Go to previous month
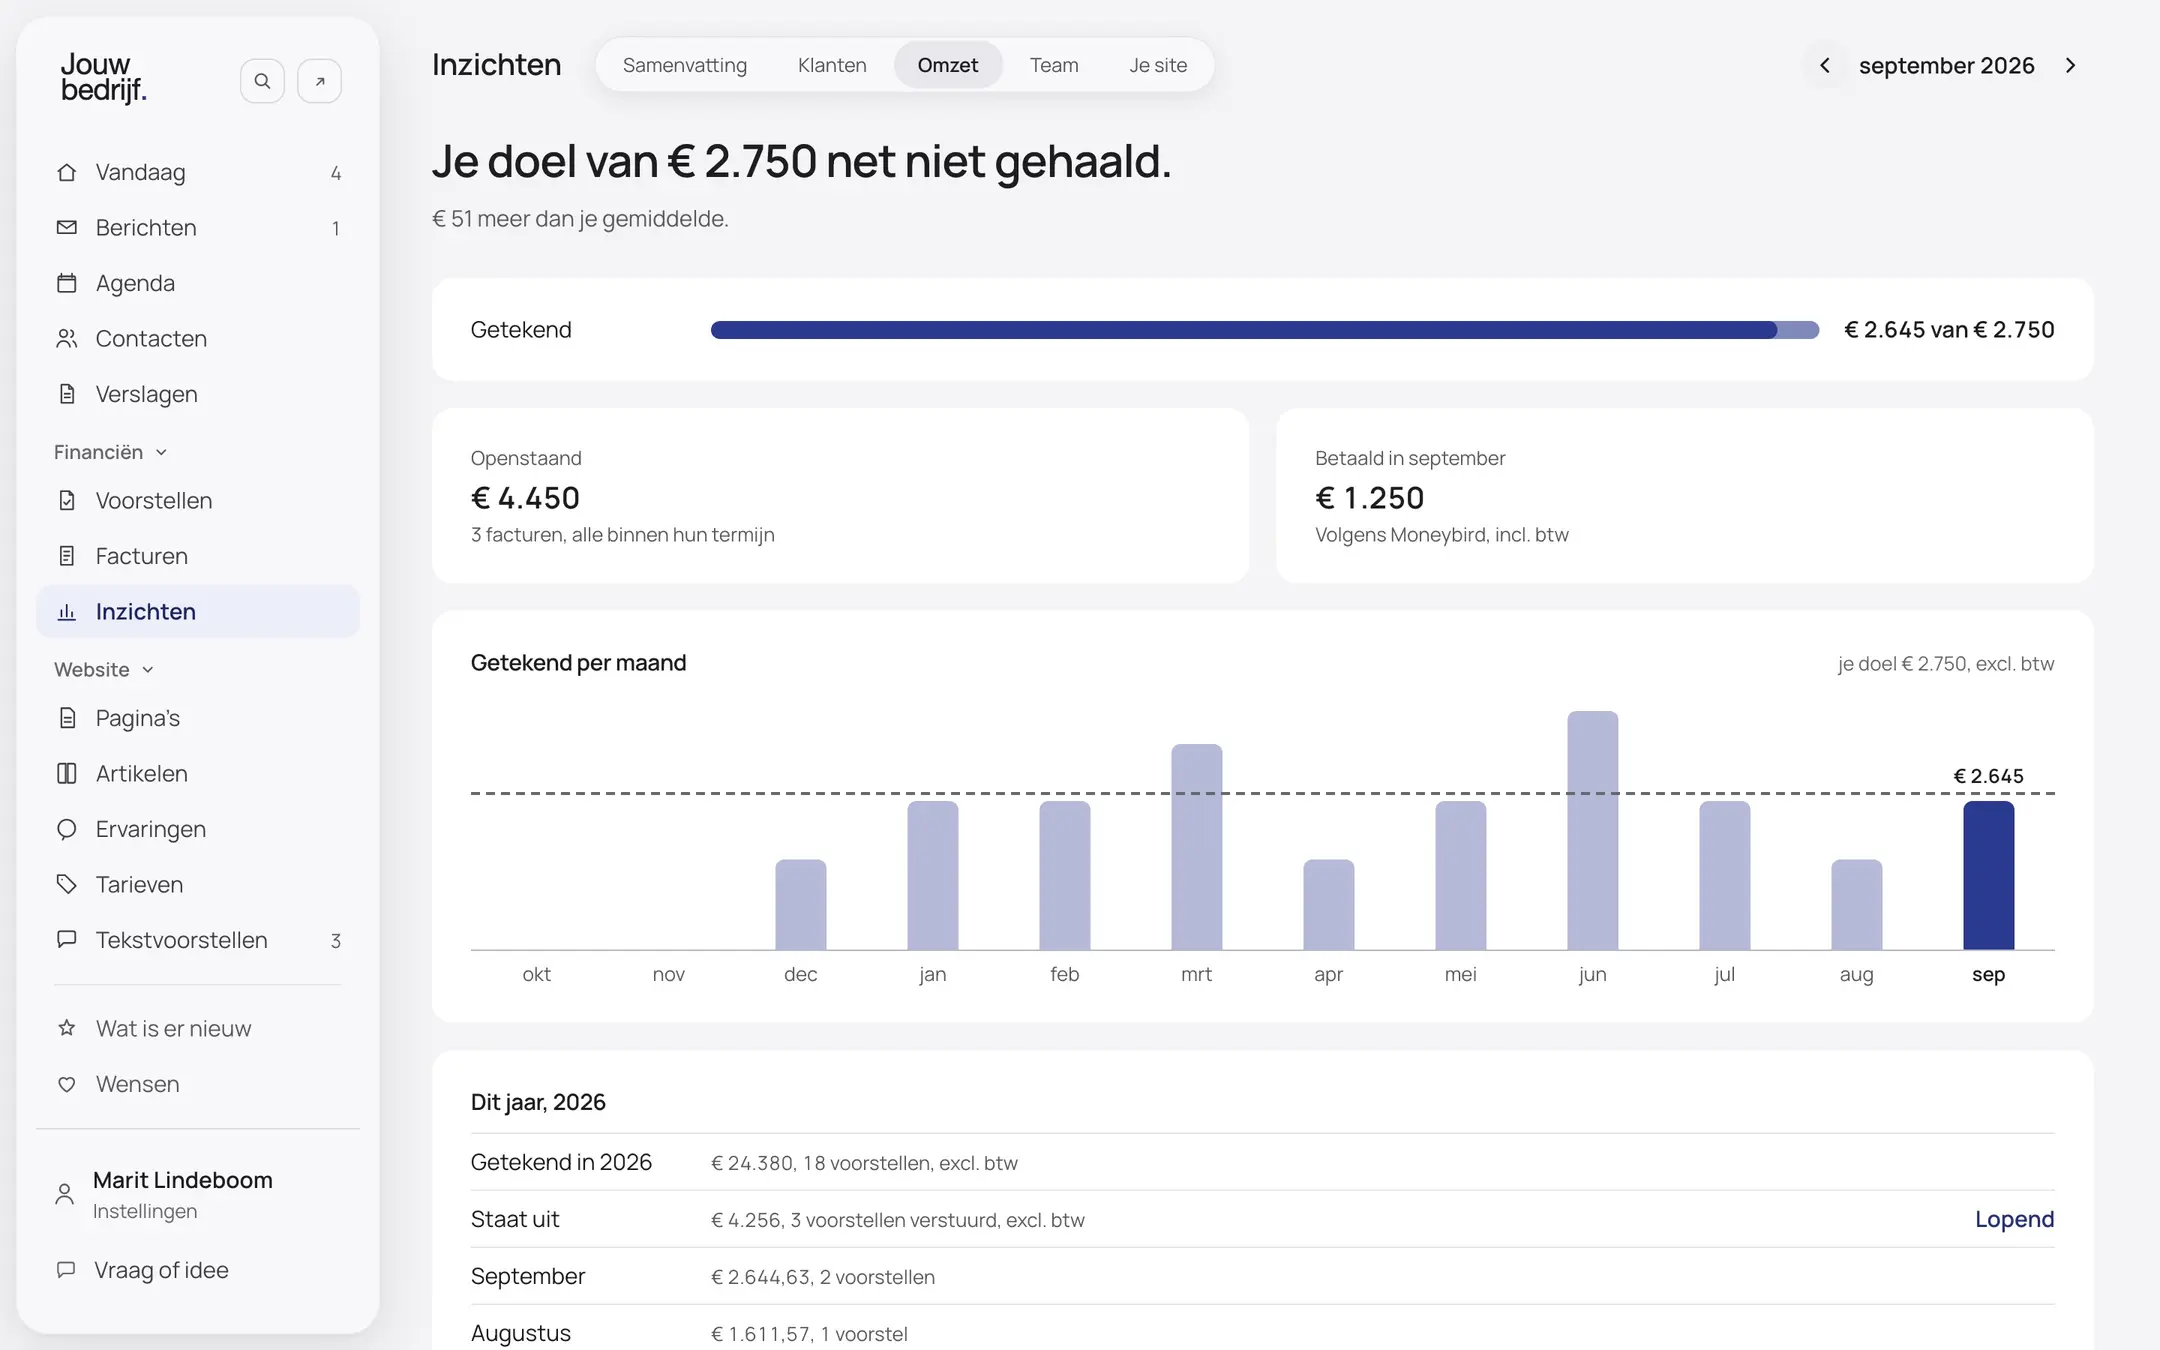This screenshot has height=1350, width=2160. (x=1825, y=65)
